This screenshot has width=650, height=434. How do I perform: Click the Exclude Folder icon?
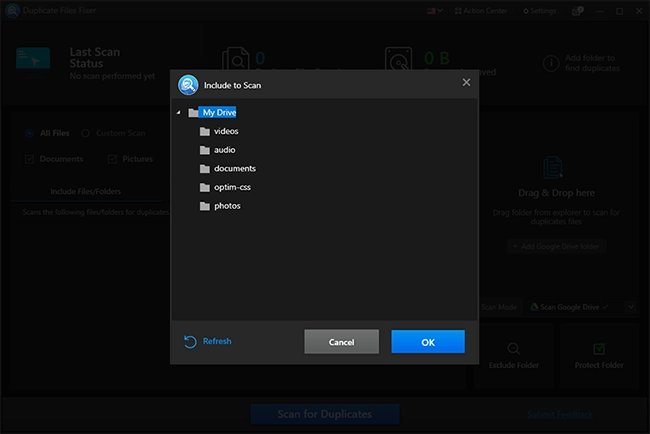coord(514,349)
